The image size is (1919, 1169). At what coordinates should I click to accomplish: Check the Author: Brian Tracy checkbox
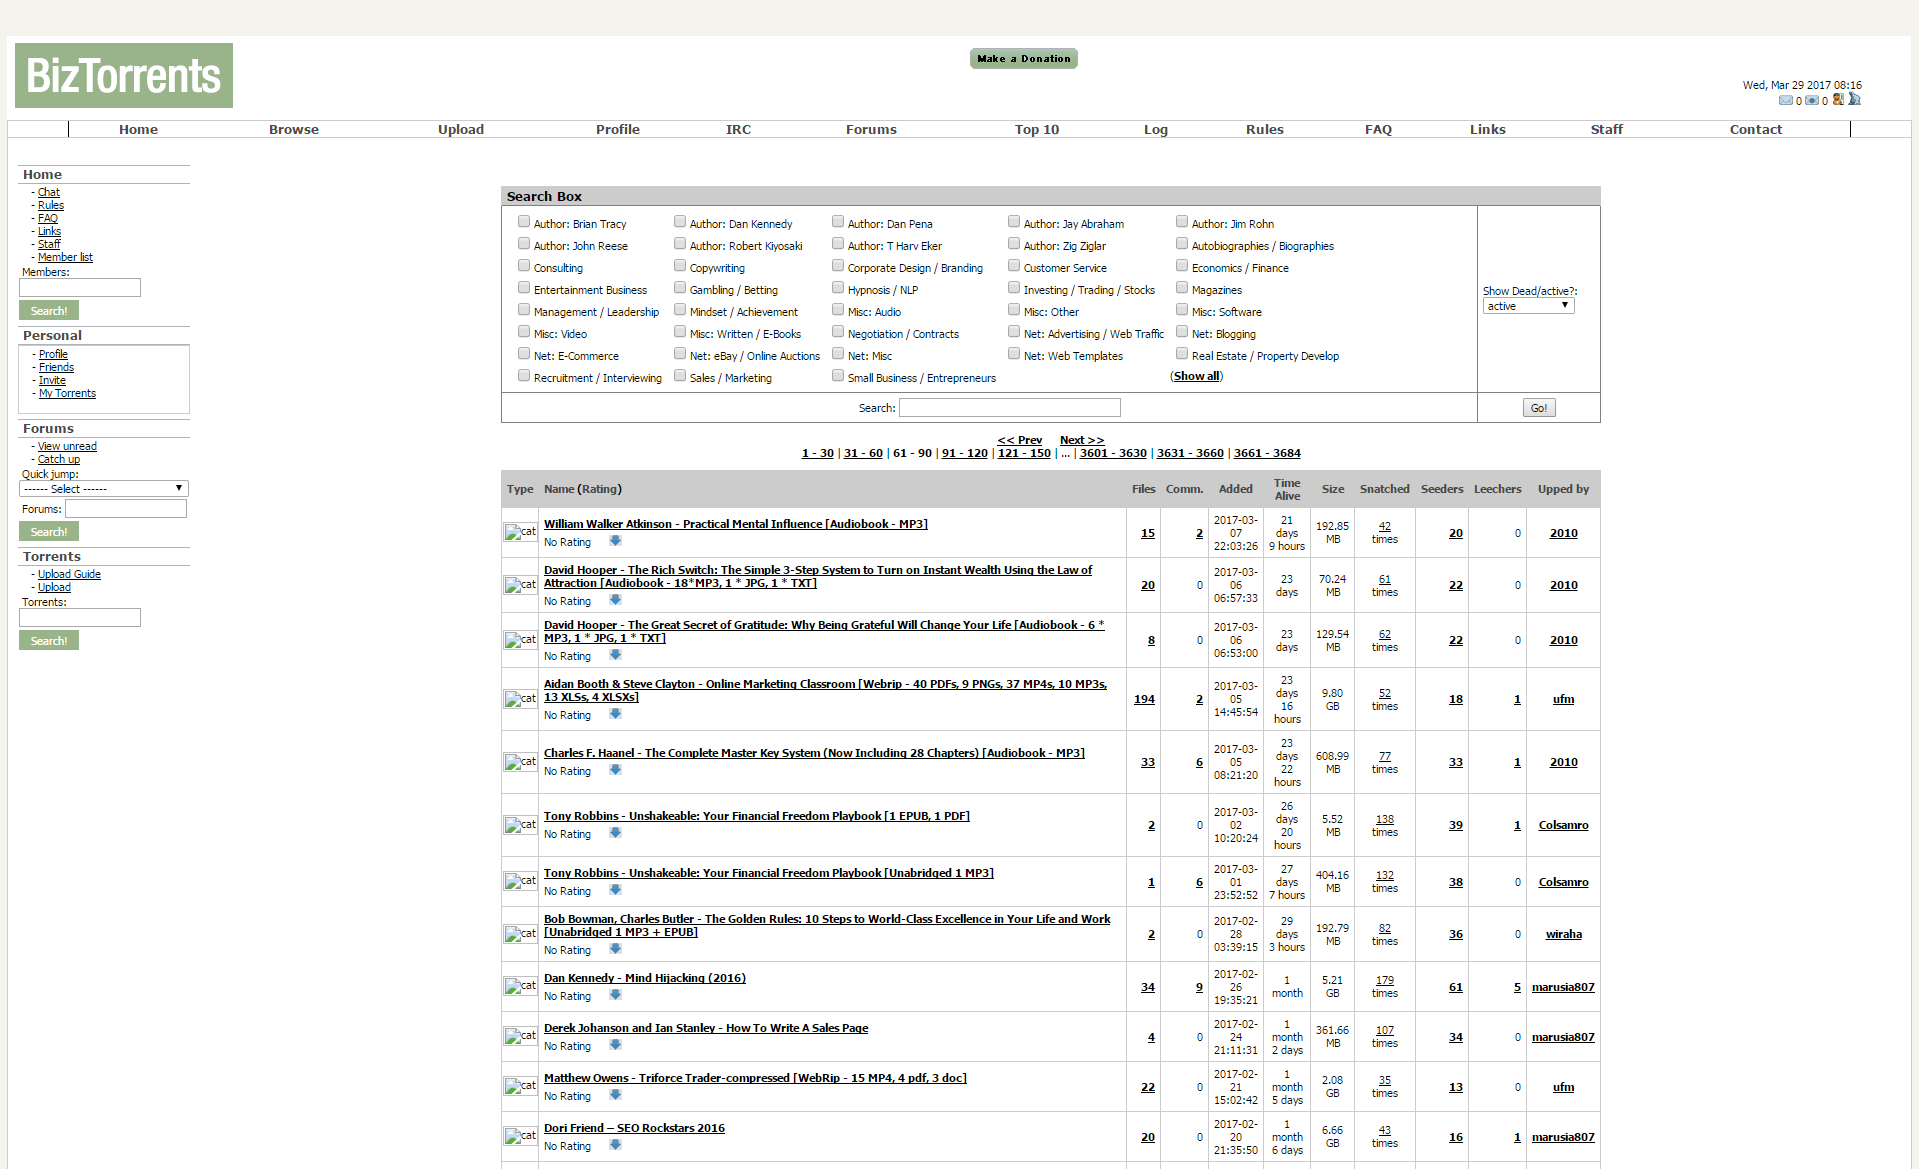tap(524, 222)
